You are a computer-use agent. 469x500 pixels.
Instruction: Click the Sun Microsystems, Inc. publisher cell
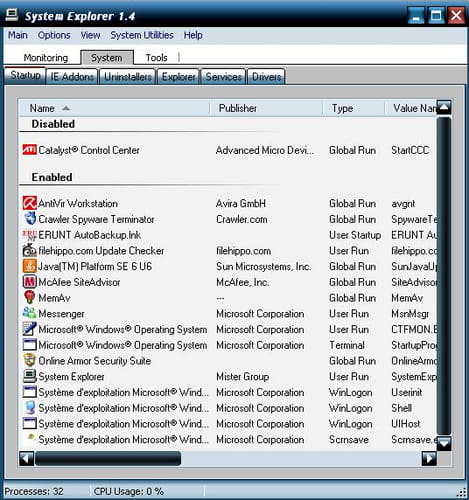pyautogui.click(x=264, y=266)
